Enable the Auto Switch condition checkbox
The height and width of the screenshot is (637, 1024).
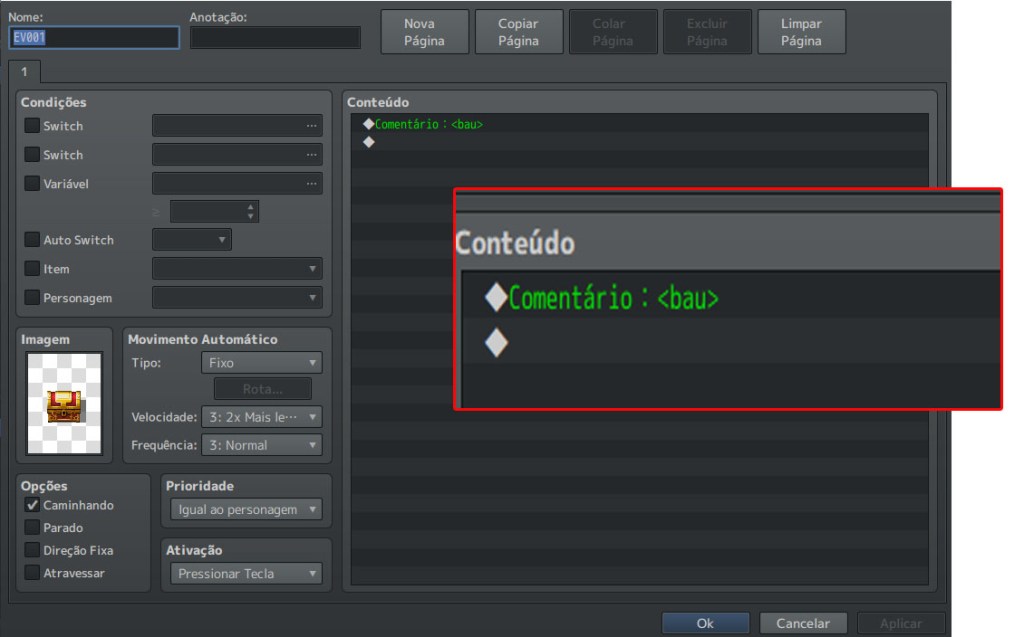pos(32,240)
